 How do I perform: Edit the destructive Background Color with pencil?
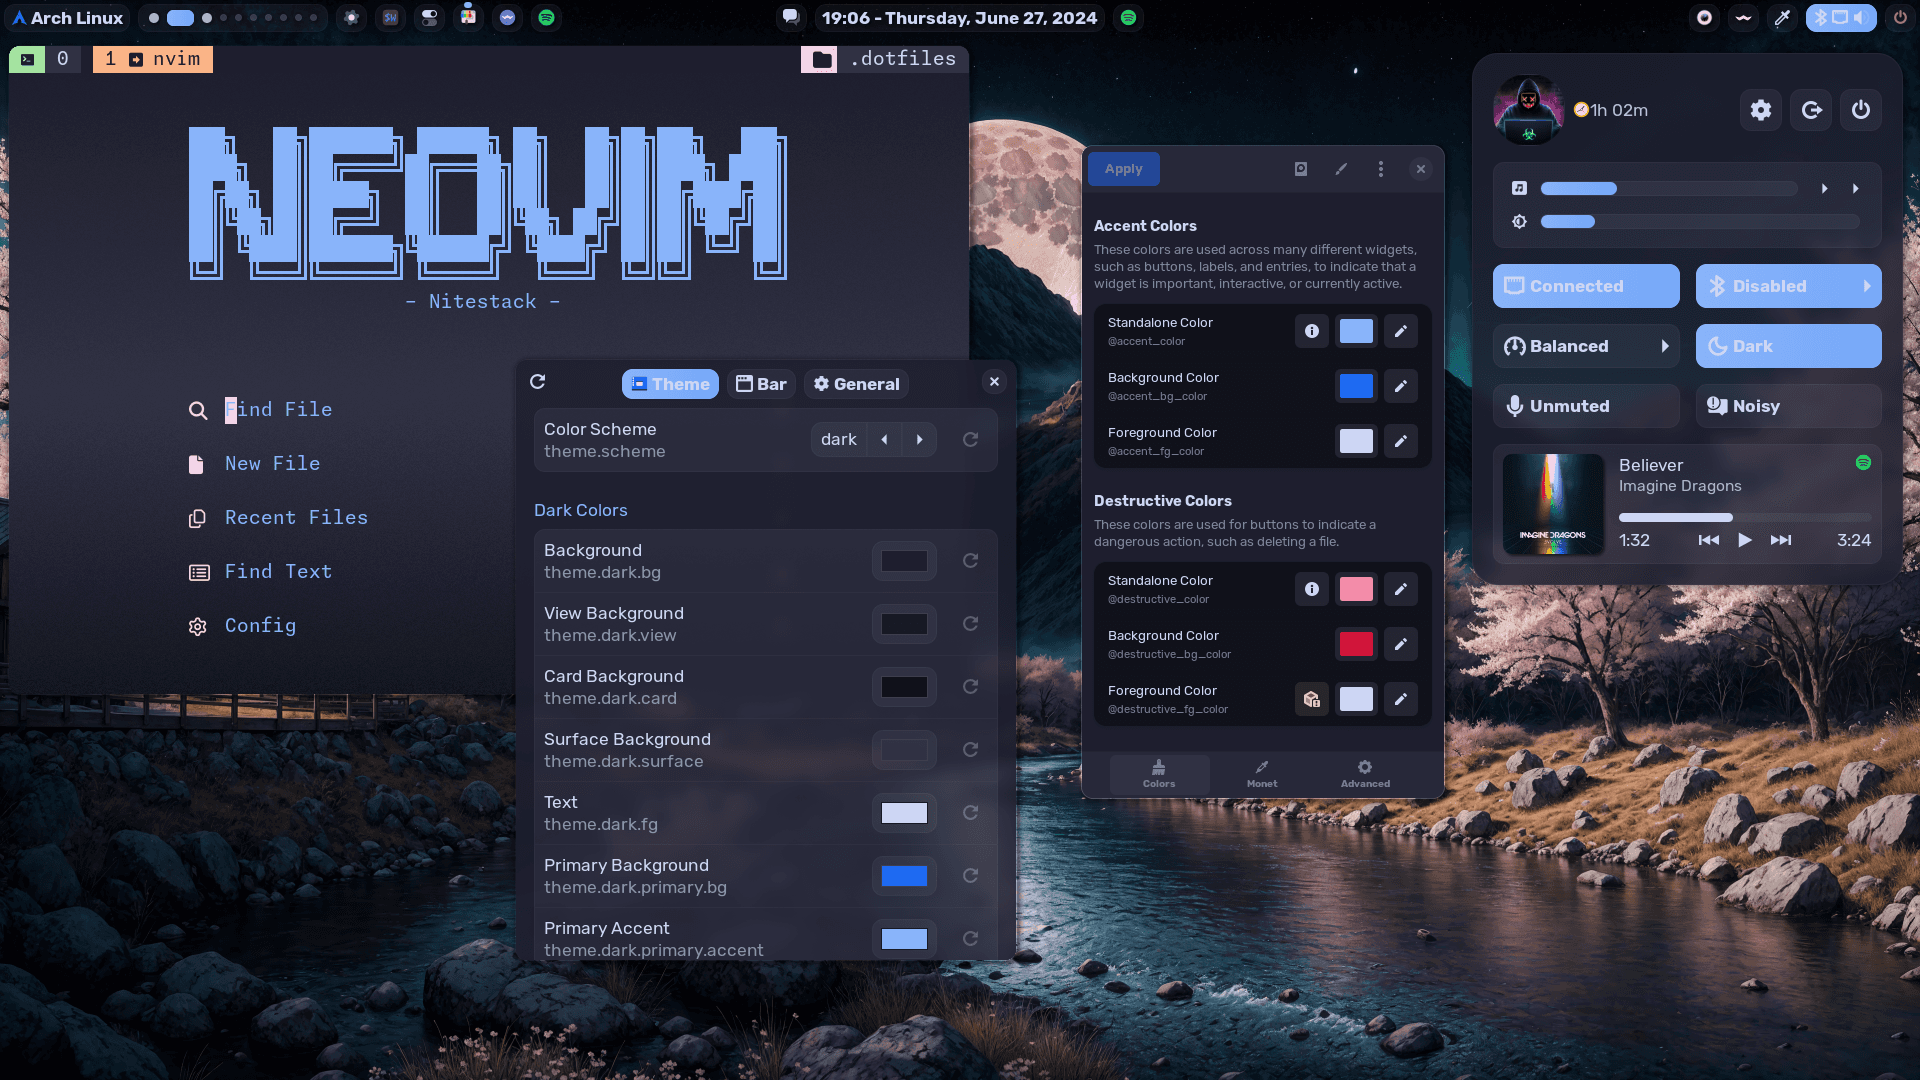[x=1401, y=644]
